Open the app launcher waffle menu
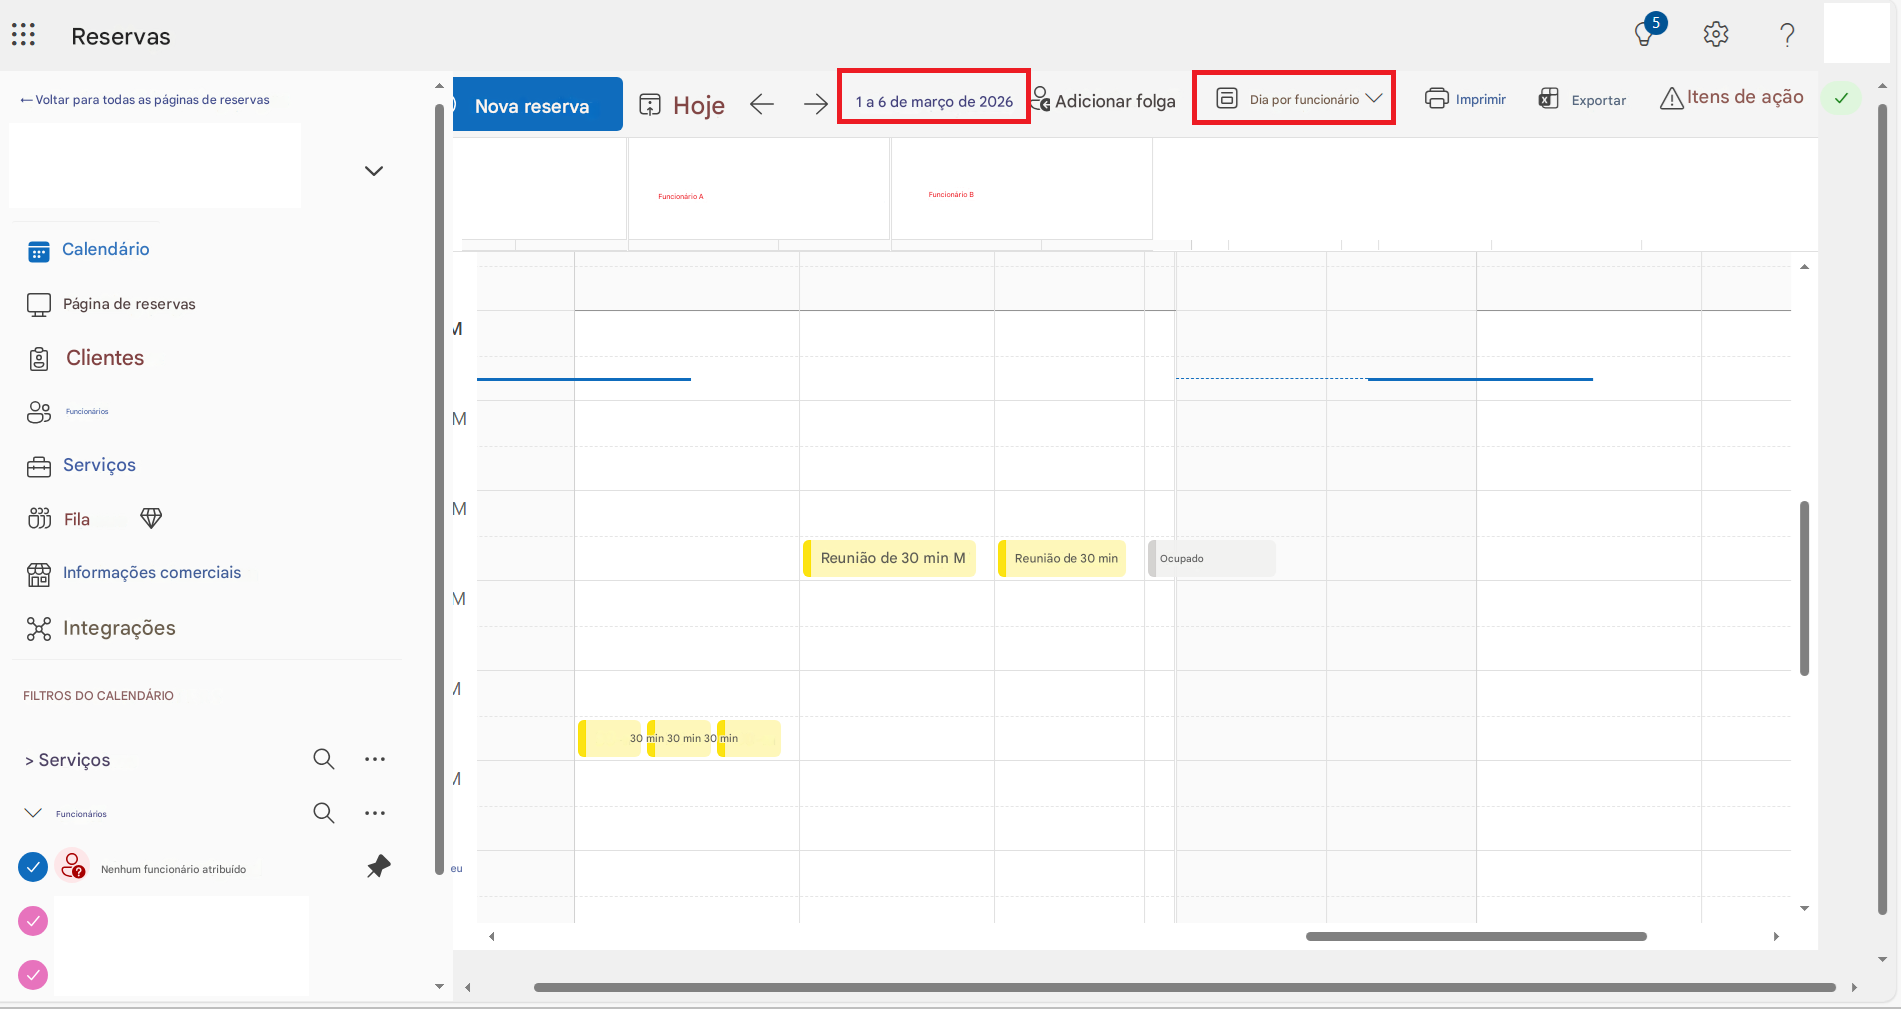 click(23, 35)
